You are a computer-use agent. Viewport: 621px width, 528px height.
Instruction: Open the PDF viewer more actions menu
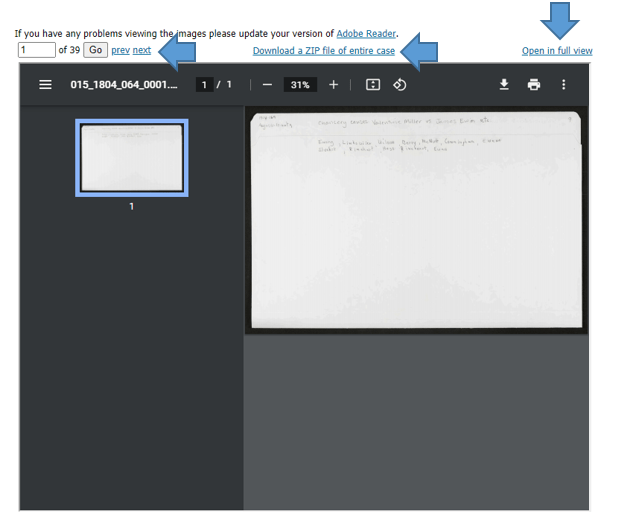pyautogui.click(x=563, y=85)
